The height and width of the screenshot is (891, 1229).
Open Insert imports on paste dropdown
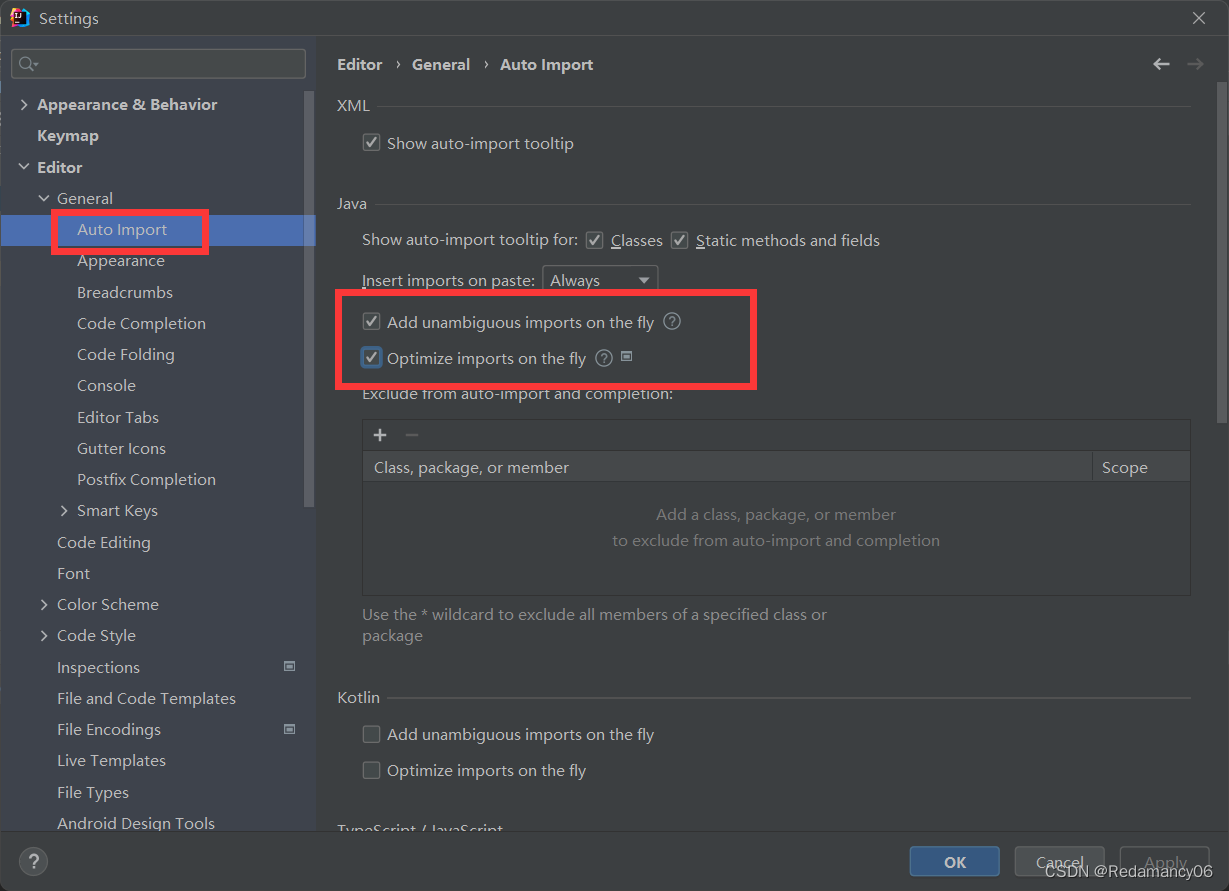(600, 280)
